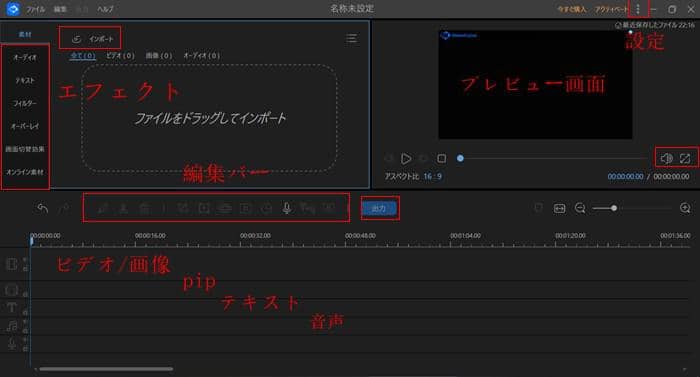Open the ファイル menu

click(x=35, y=9)
